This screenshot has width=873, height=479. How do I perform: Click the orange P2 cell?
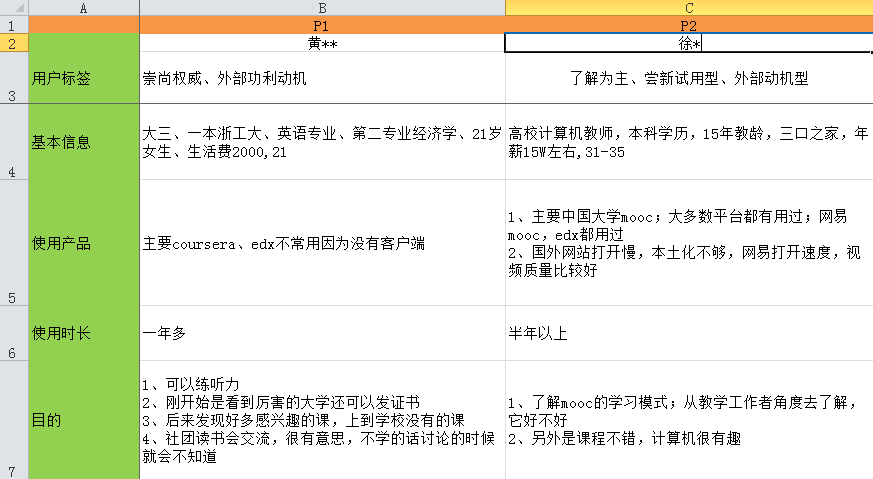(688, 25)
